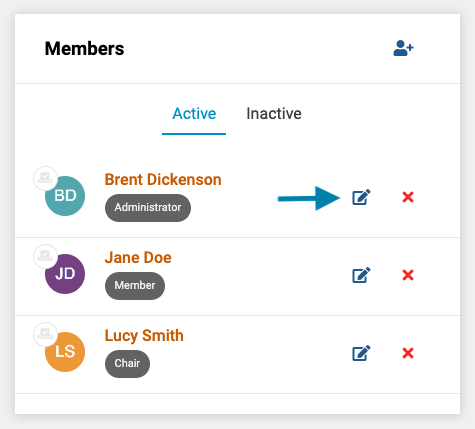This screenshot has height=429, width=475.
Task: Edit Brent Dickenson's membership
Action: [x=361, y=197]
